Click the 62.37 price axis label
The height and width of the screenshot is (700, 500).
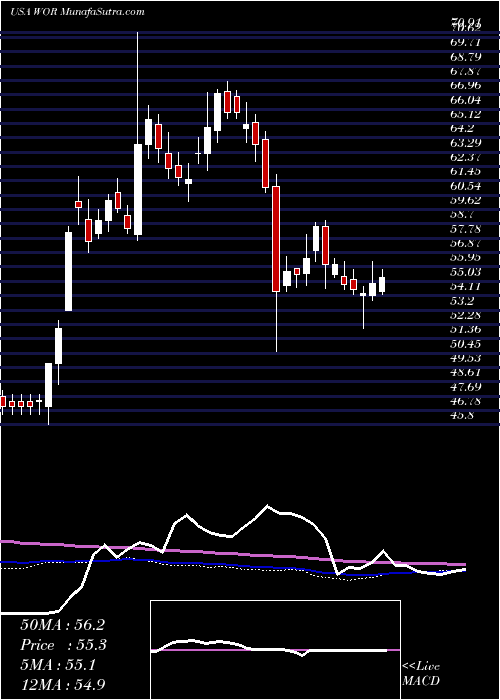tap(465, 157)
